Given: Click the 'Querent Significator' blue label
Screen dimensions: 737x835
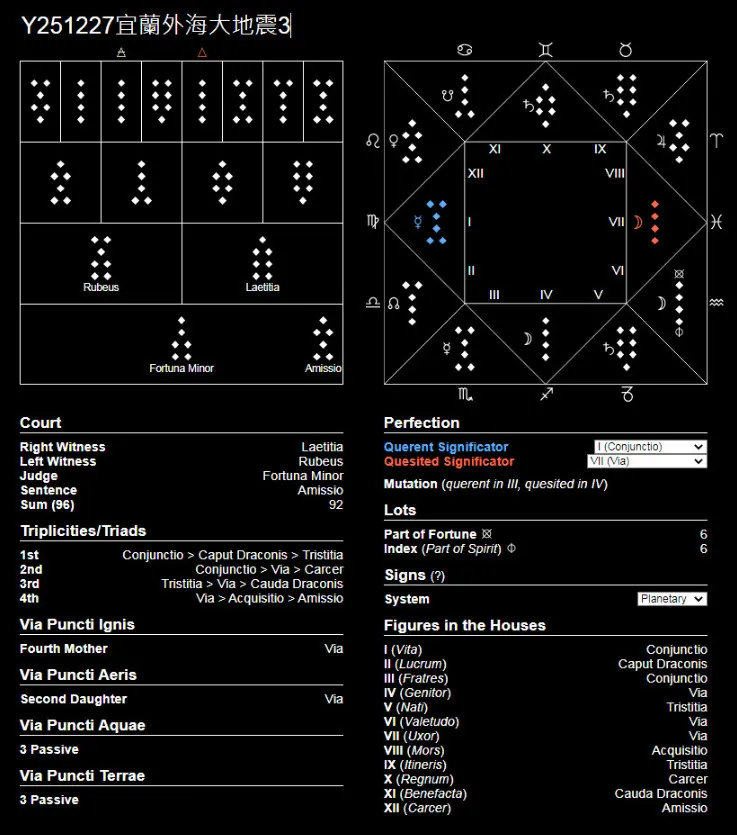Looking at the screenshot, I should pyautogui.click(x=446, y=447).
